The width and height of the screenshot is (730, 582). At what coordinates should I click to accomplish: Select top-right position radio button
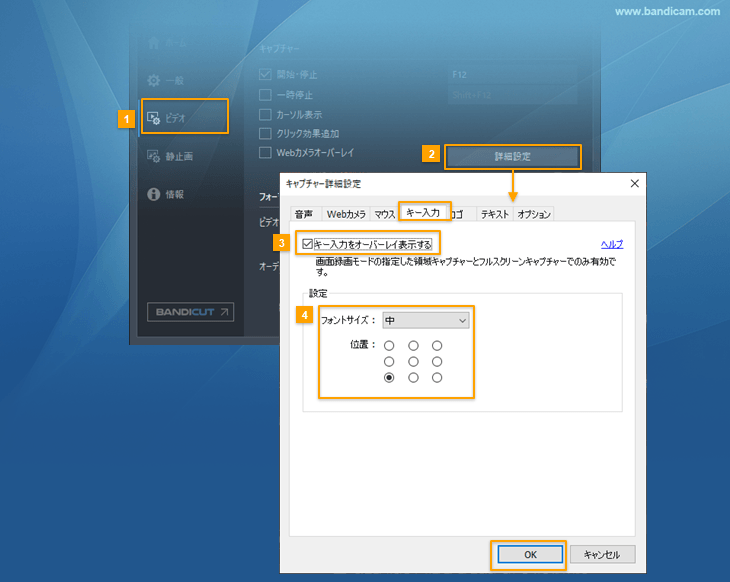[437, 345]
